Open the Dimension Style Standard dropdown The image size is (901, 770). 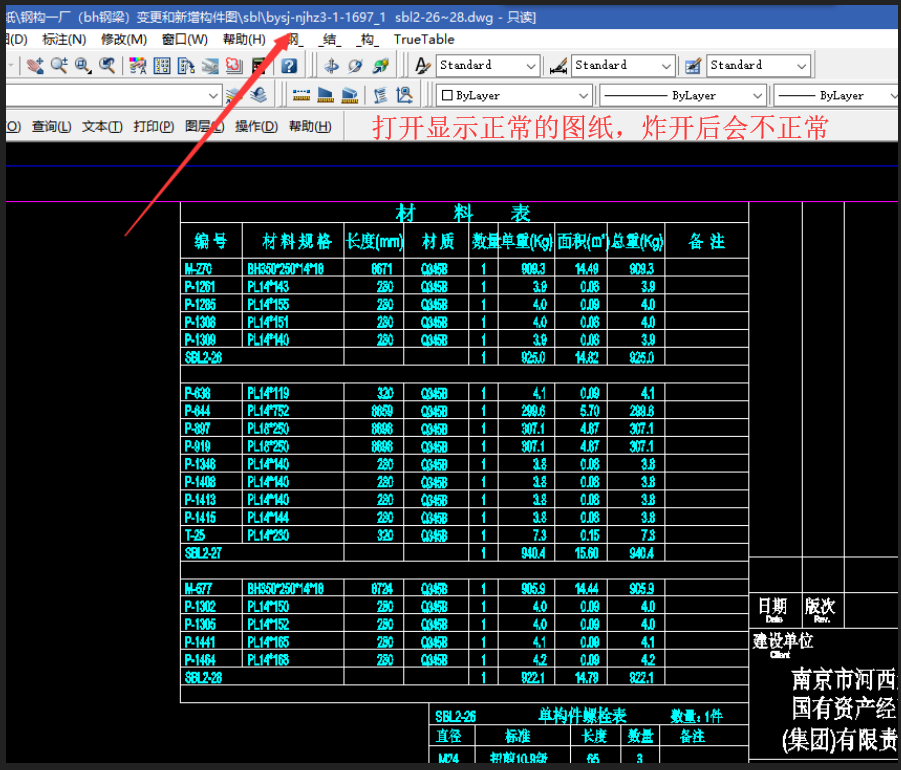point(623,66)
